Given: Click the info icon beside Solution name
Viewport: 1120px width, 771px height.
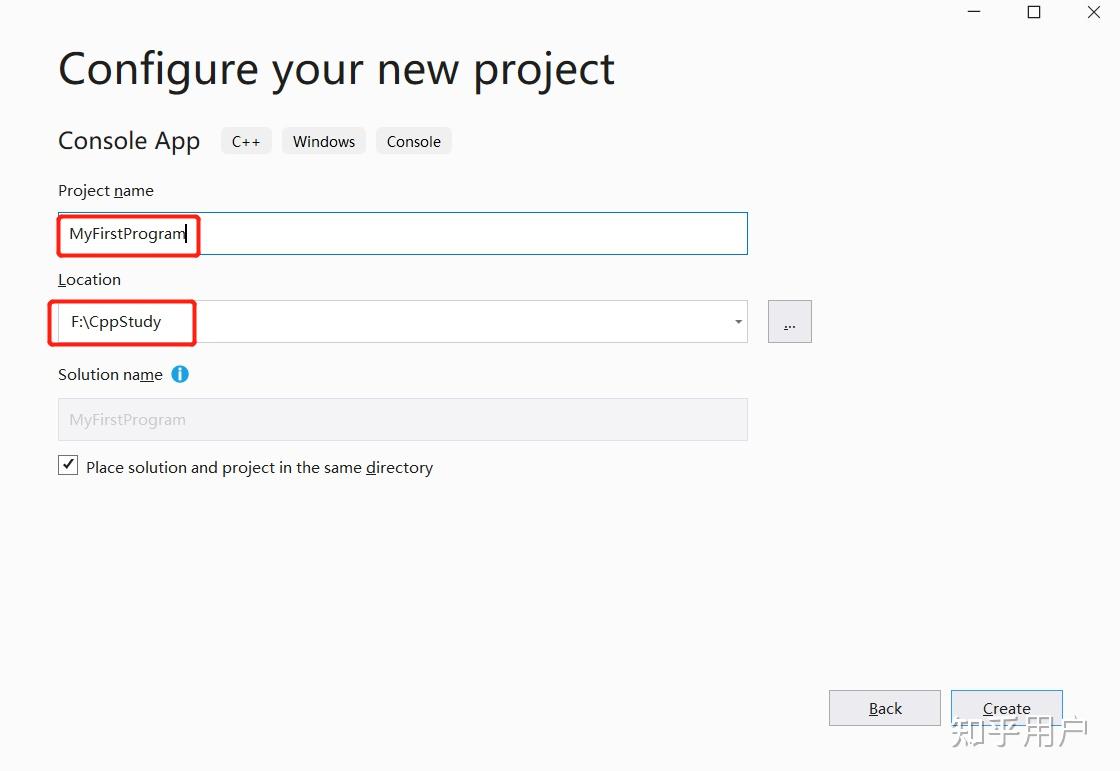Looking at the screenshot, I should click(x=180, y=374).
